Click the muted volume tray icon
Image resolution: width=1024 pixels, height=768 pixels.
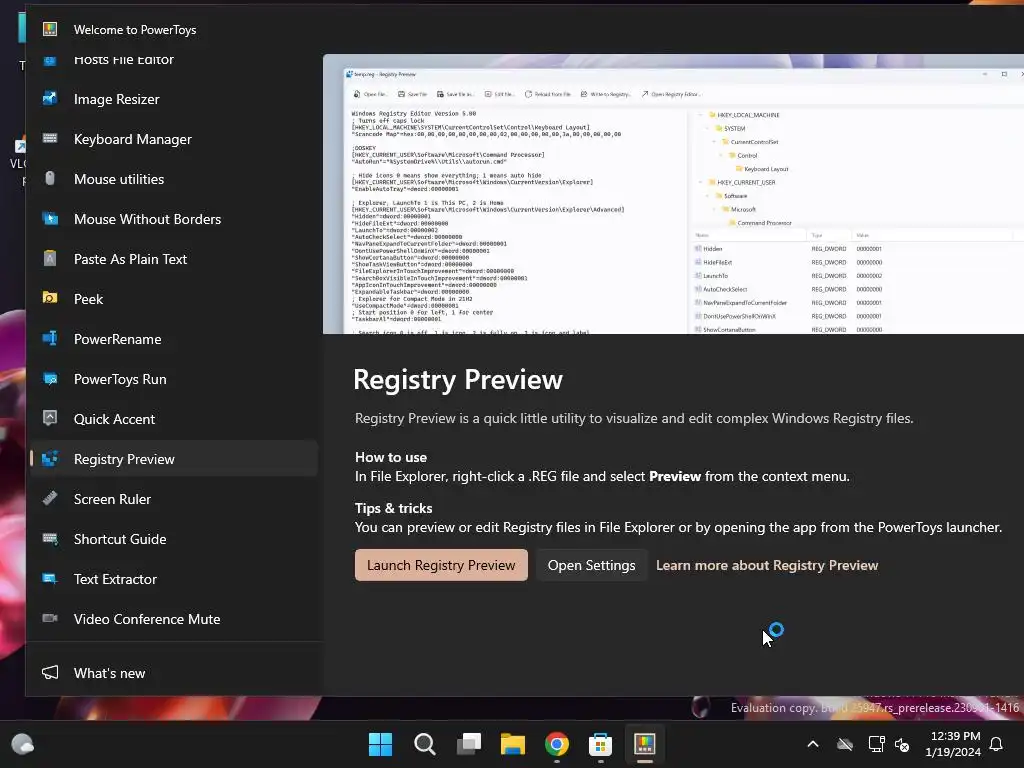click(x=902, y=744)
